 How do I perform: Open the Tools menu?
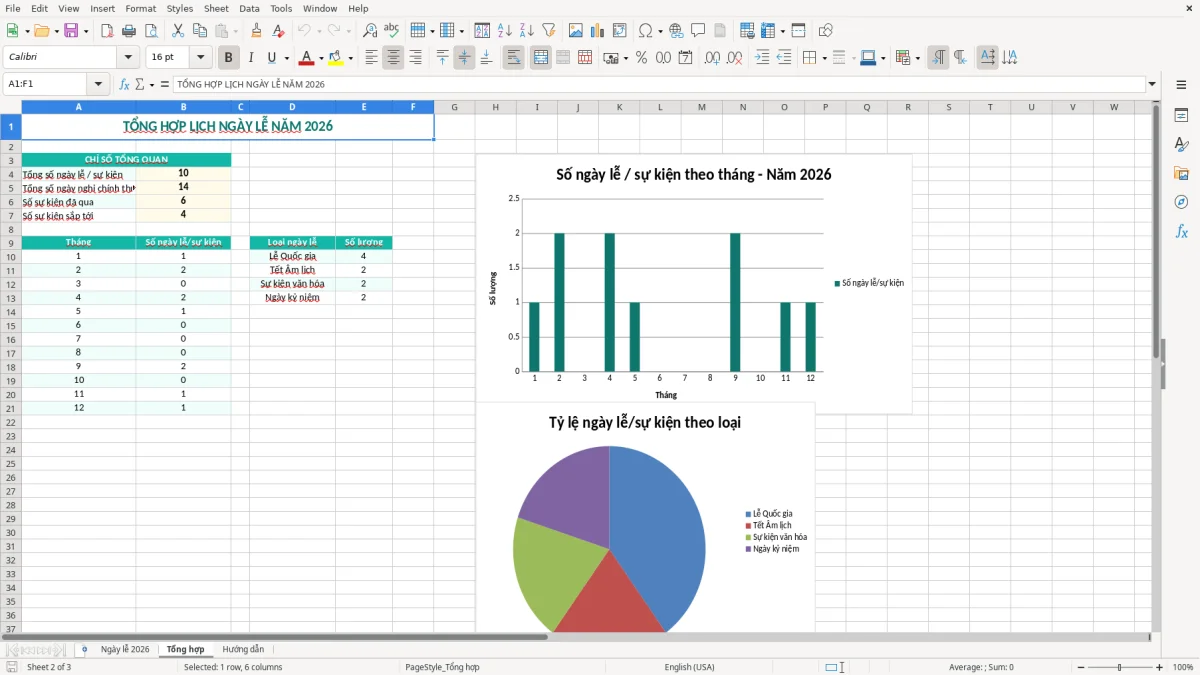(x=281, y=8)
